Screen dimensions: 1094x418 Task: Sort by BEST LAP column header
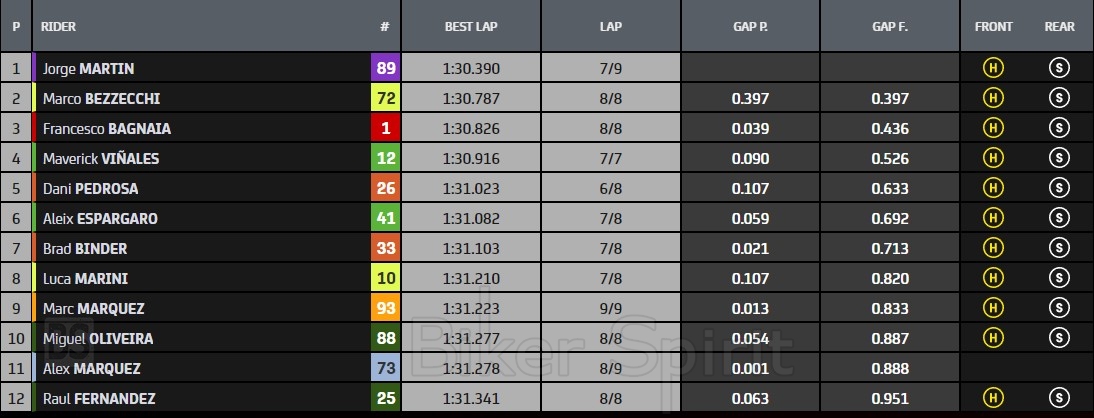pos(471,27)
